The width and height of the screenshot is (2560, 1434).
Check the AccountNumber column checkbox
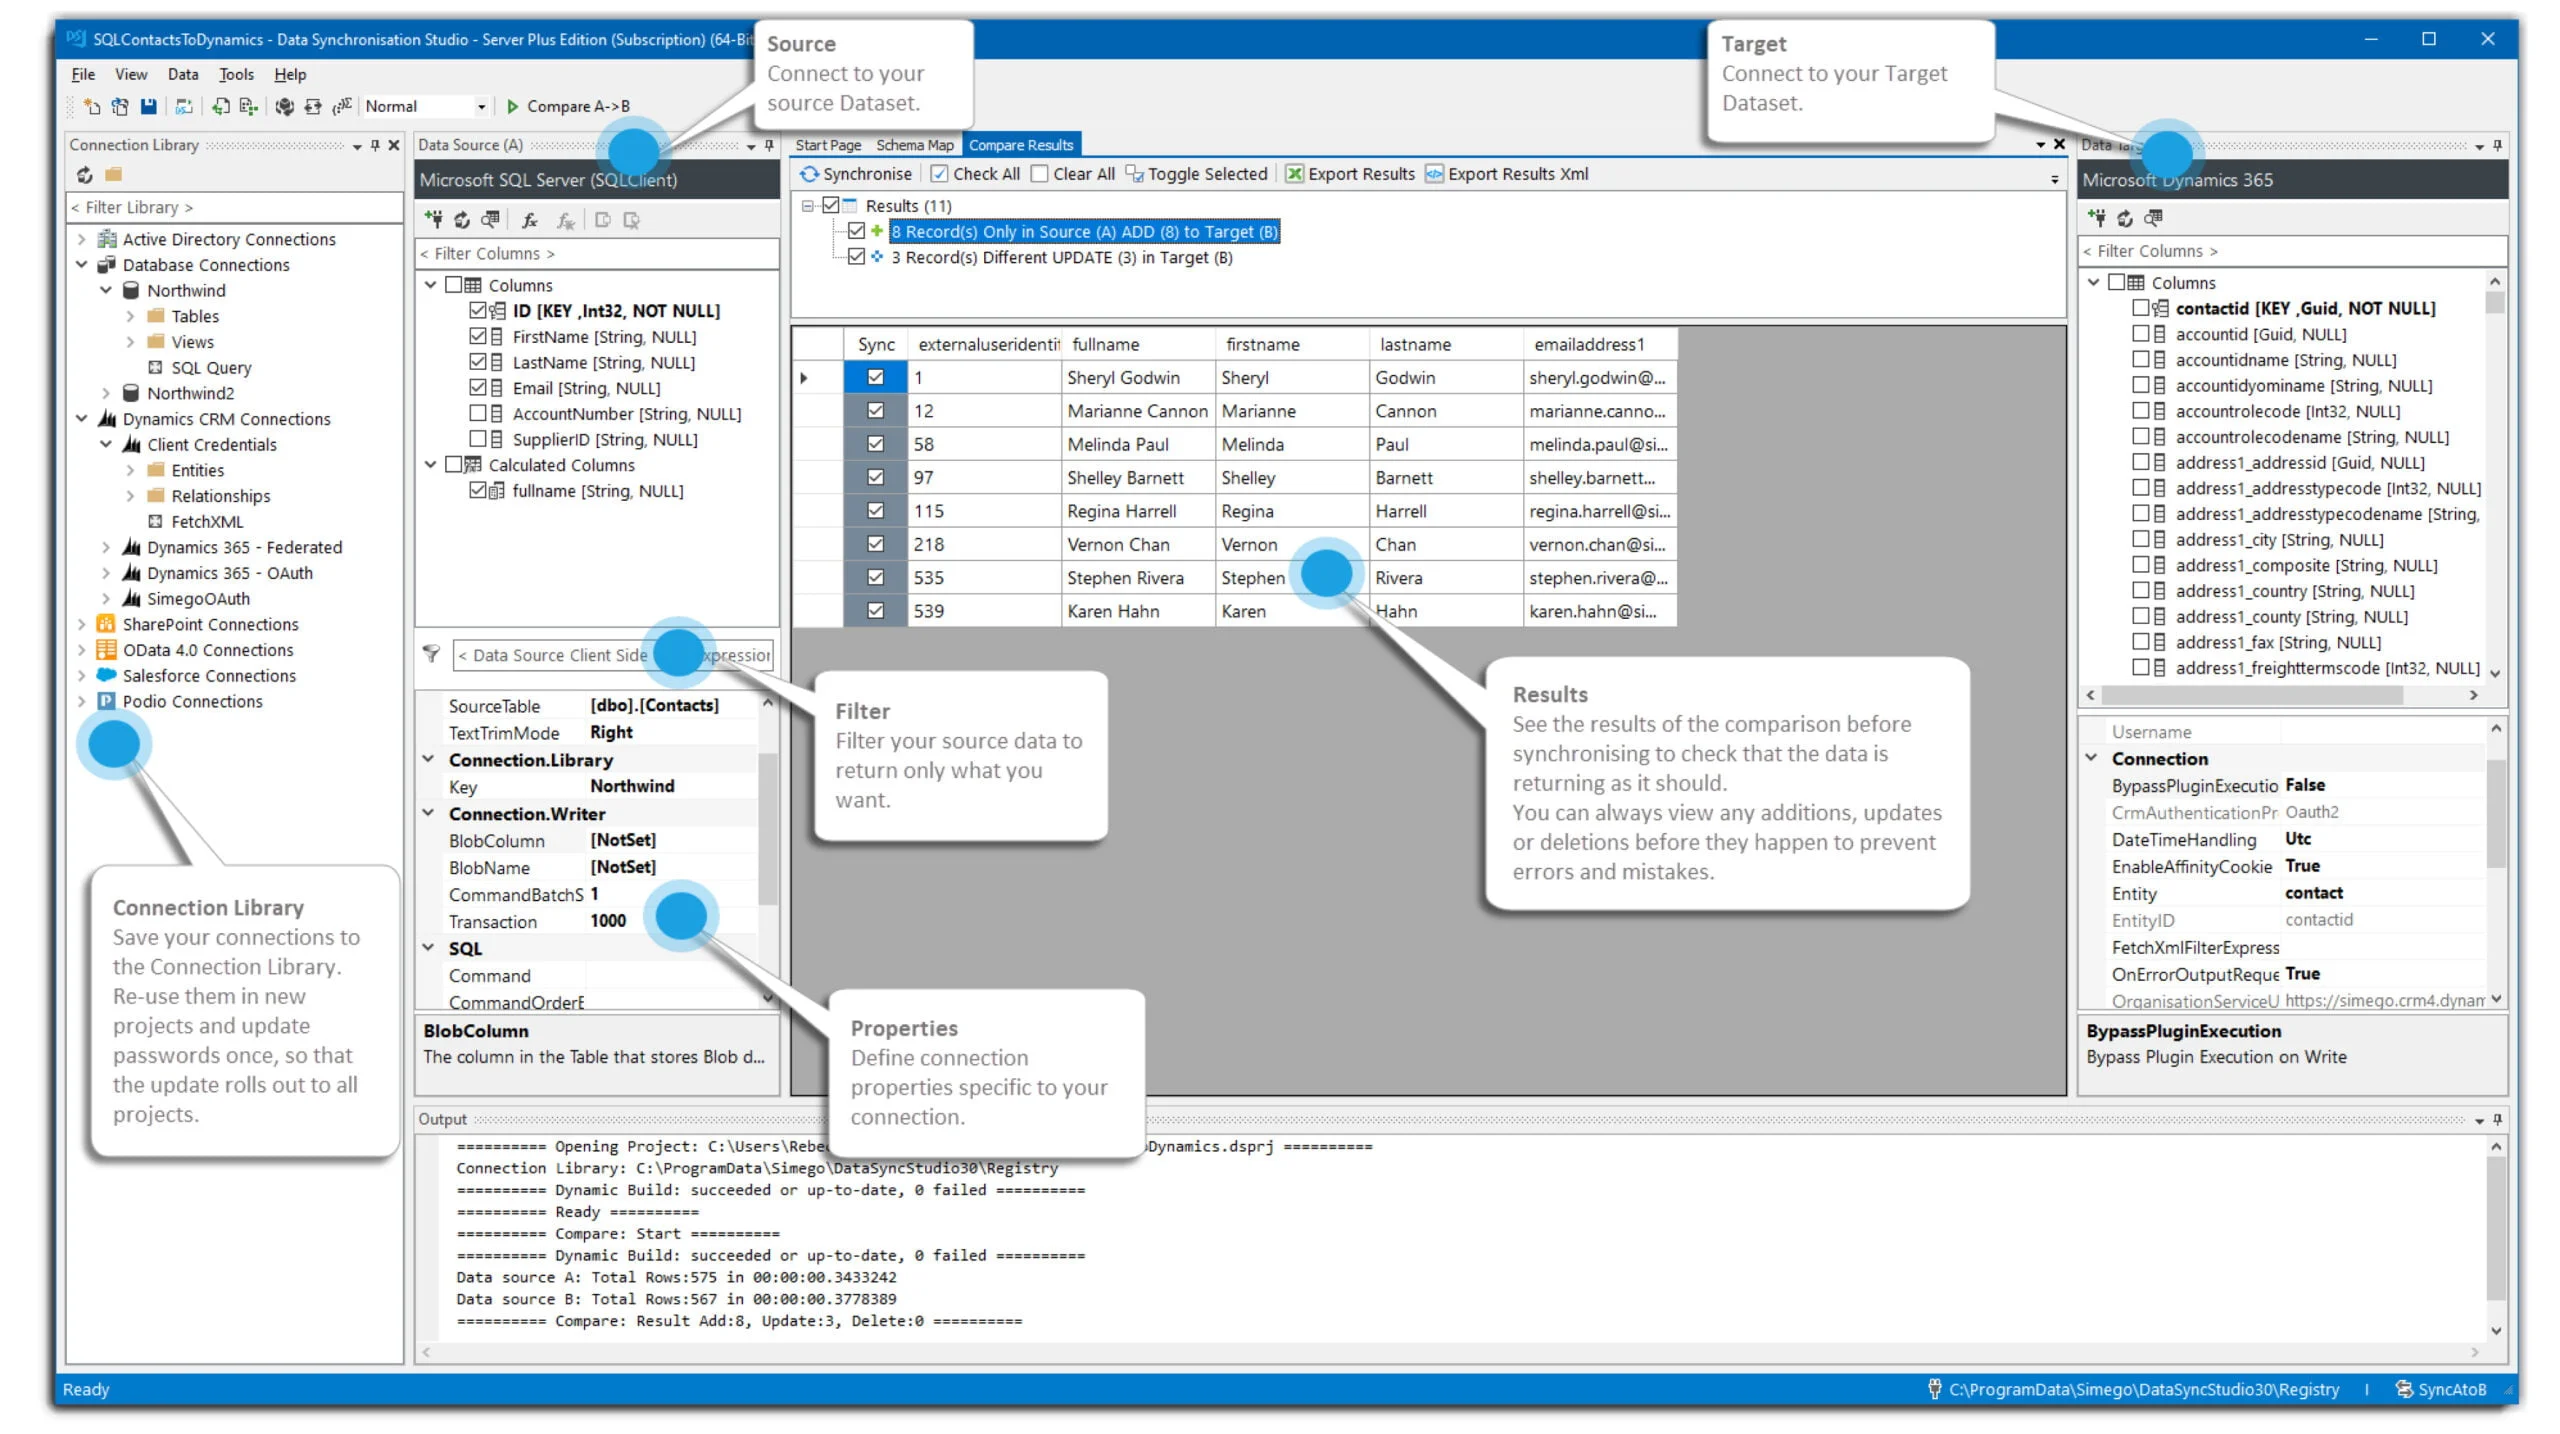[478, 414]
